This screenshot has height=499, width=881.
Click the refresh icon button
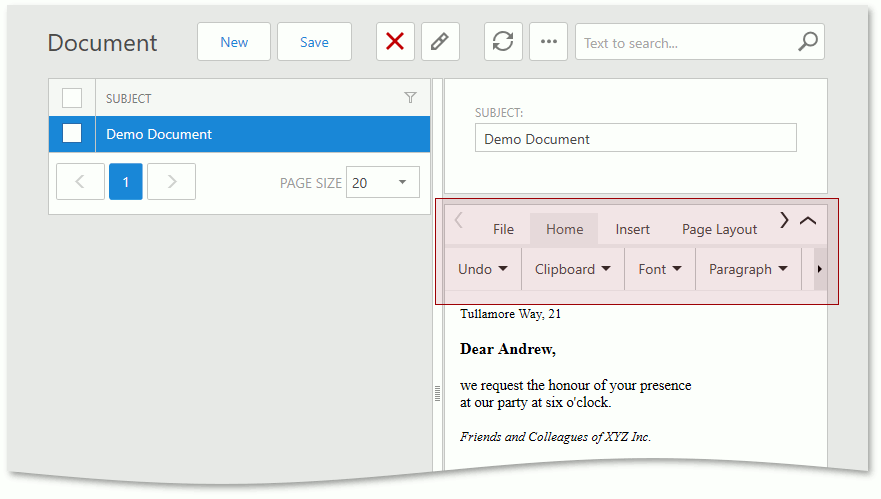click(503, 42)
